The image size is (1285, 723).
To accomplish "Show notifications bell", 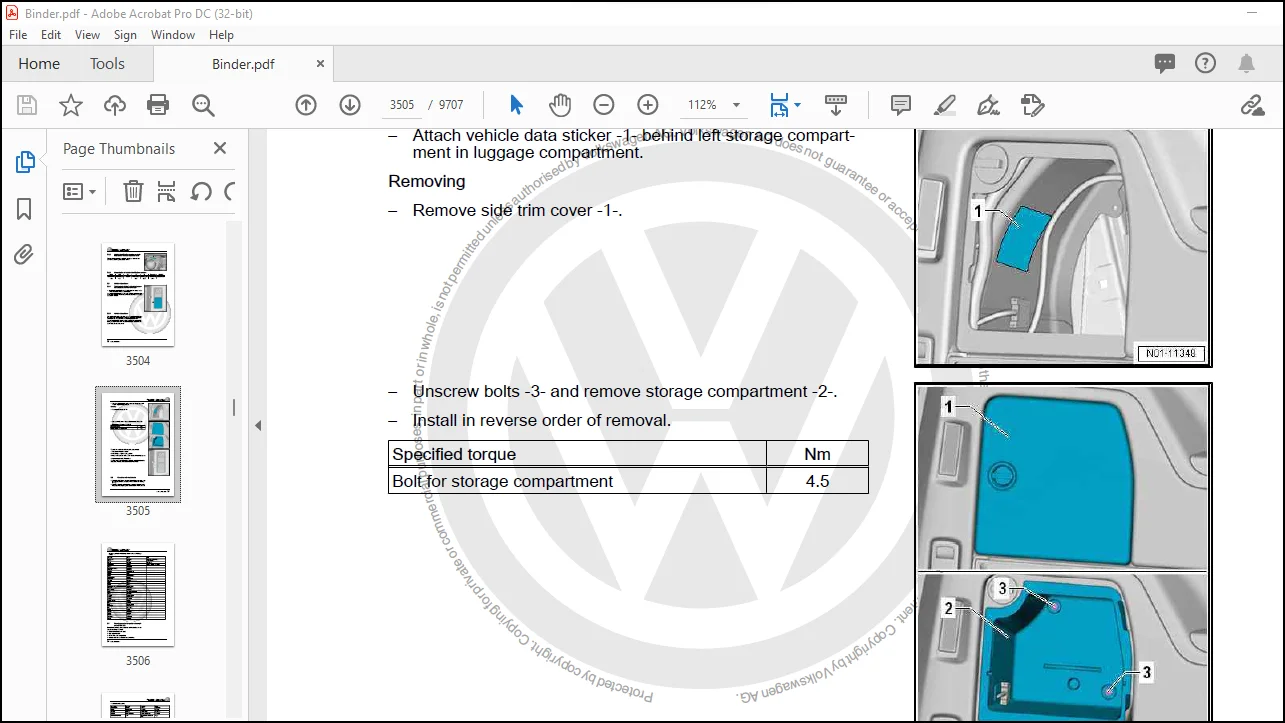I will click(x=1246, y=64).
